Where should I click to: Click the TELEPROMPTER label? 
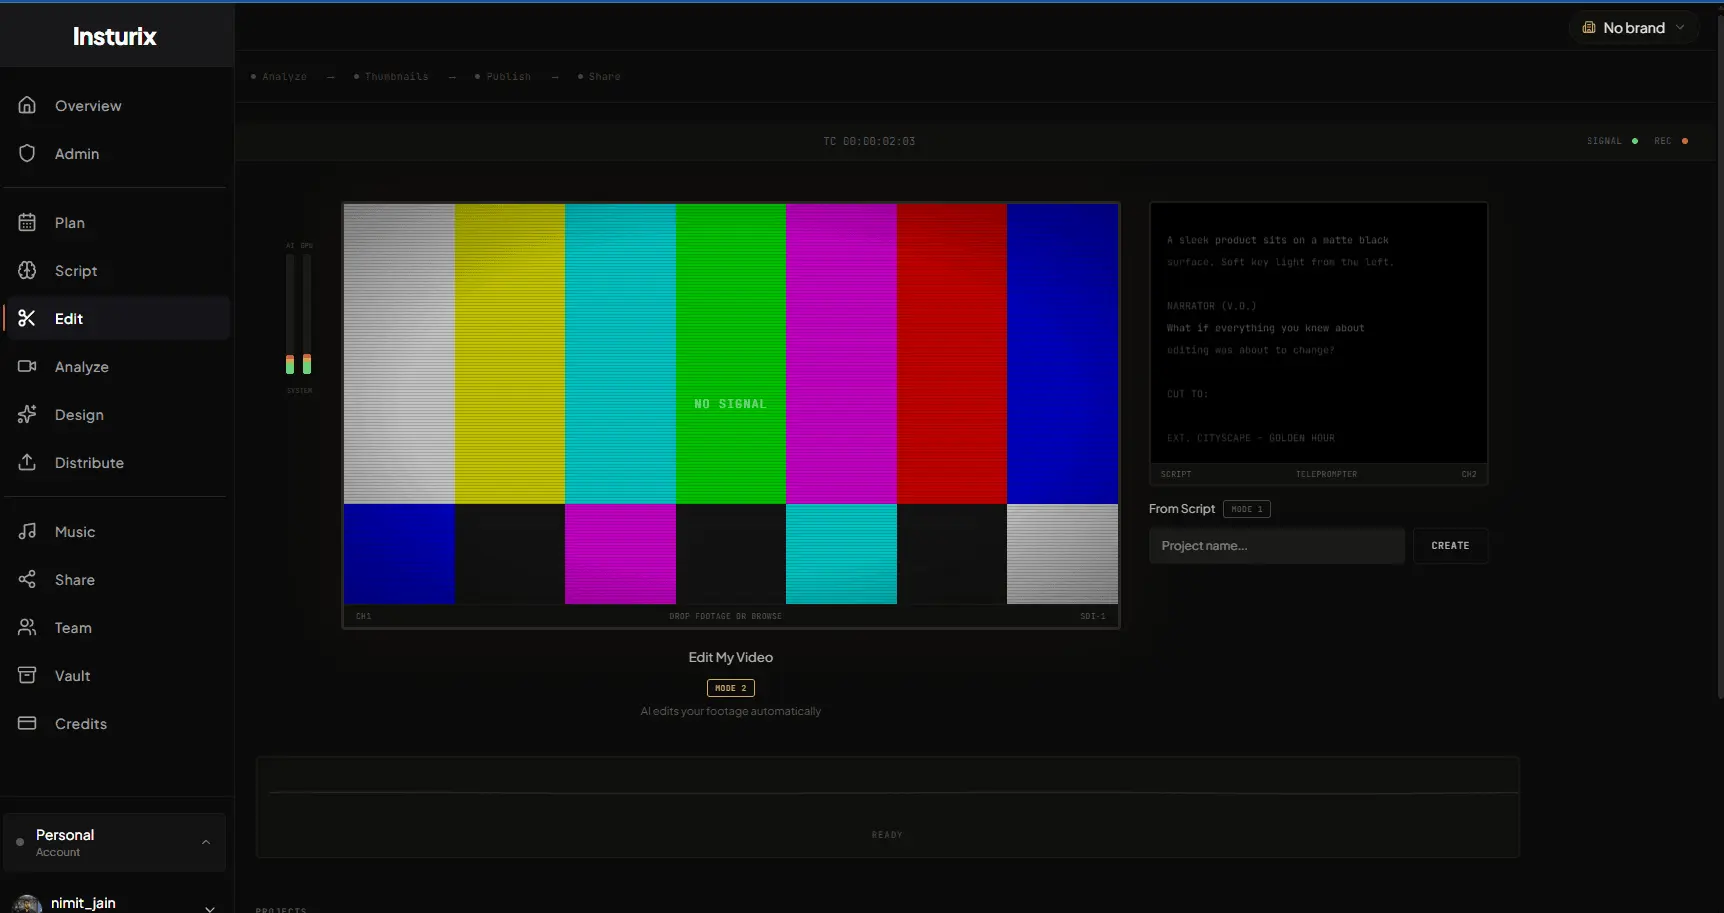[x=1326, y=474]
